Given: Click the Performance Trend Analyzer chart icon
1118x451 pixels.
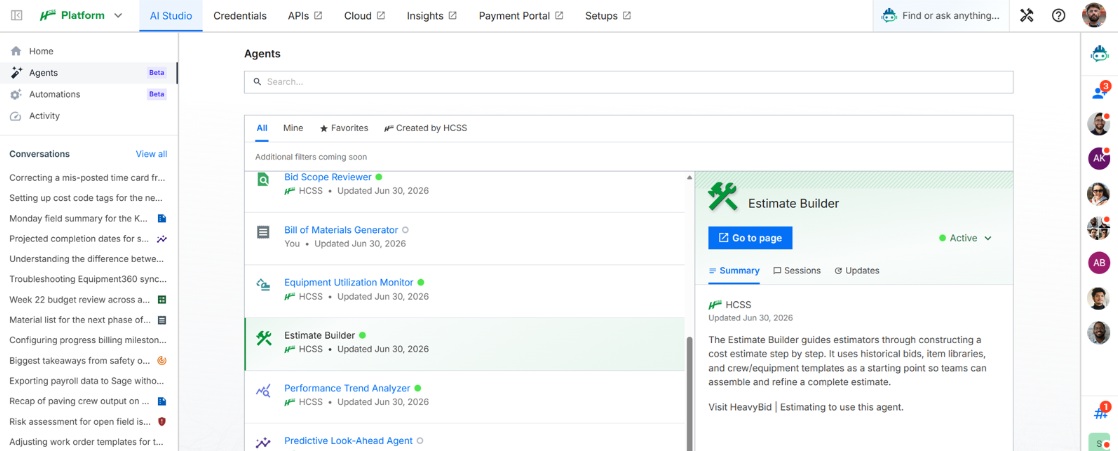Looking at the screenshot, I should [263, 390].
